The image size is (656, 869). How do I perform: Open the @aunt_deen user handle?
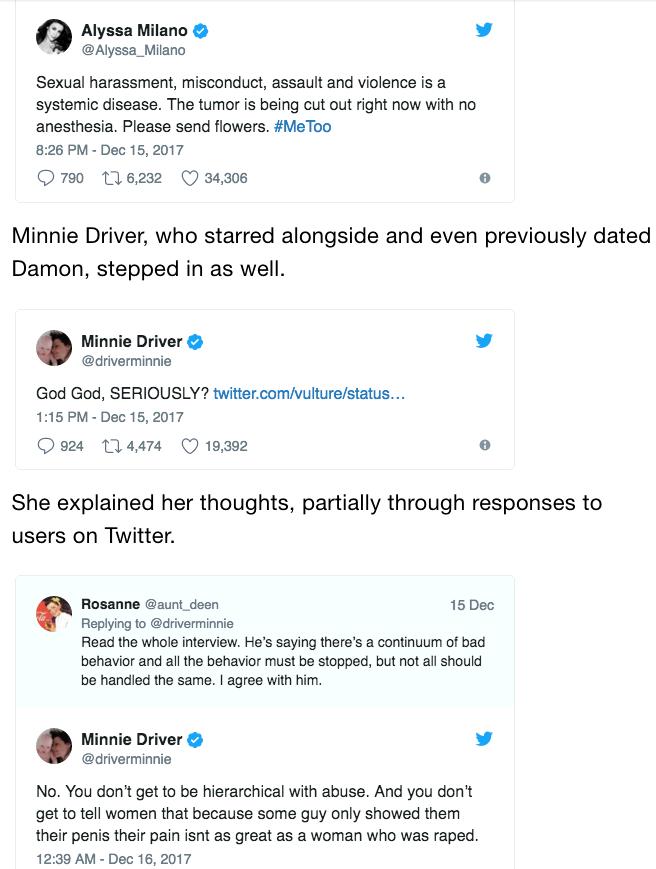click(182, 604)
